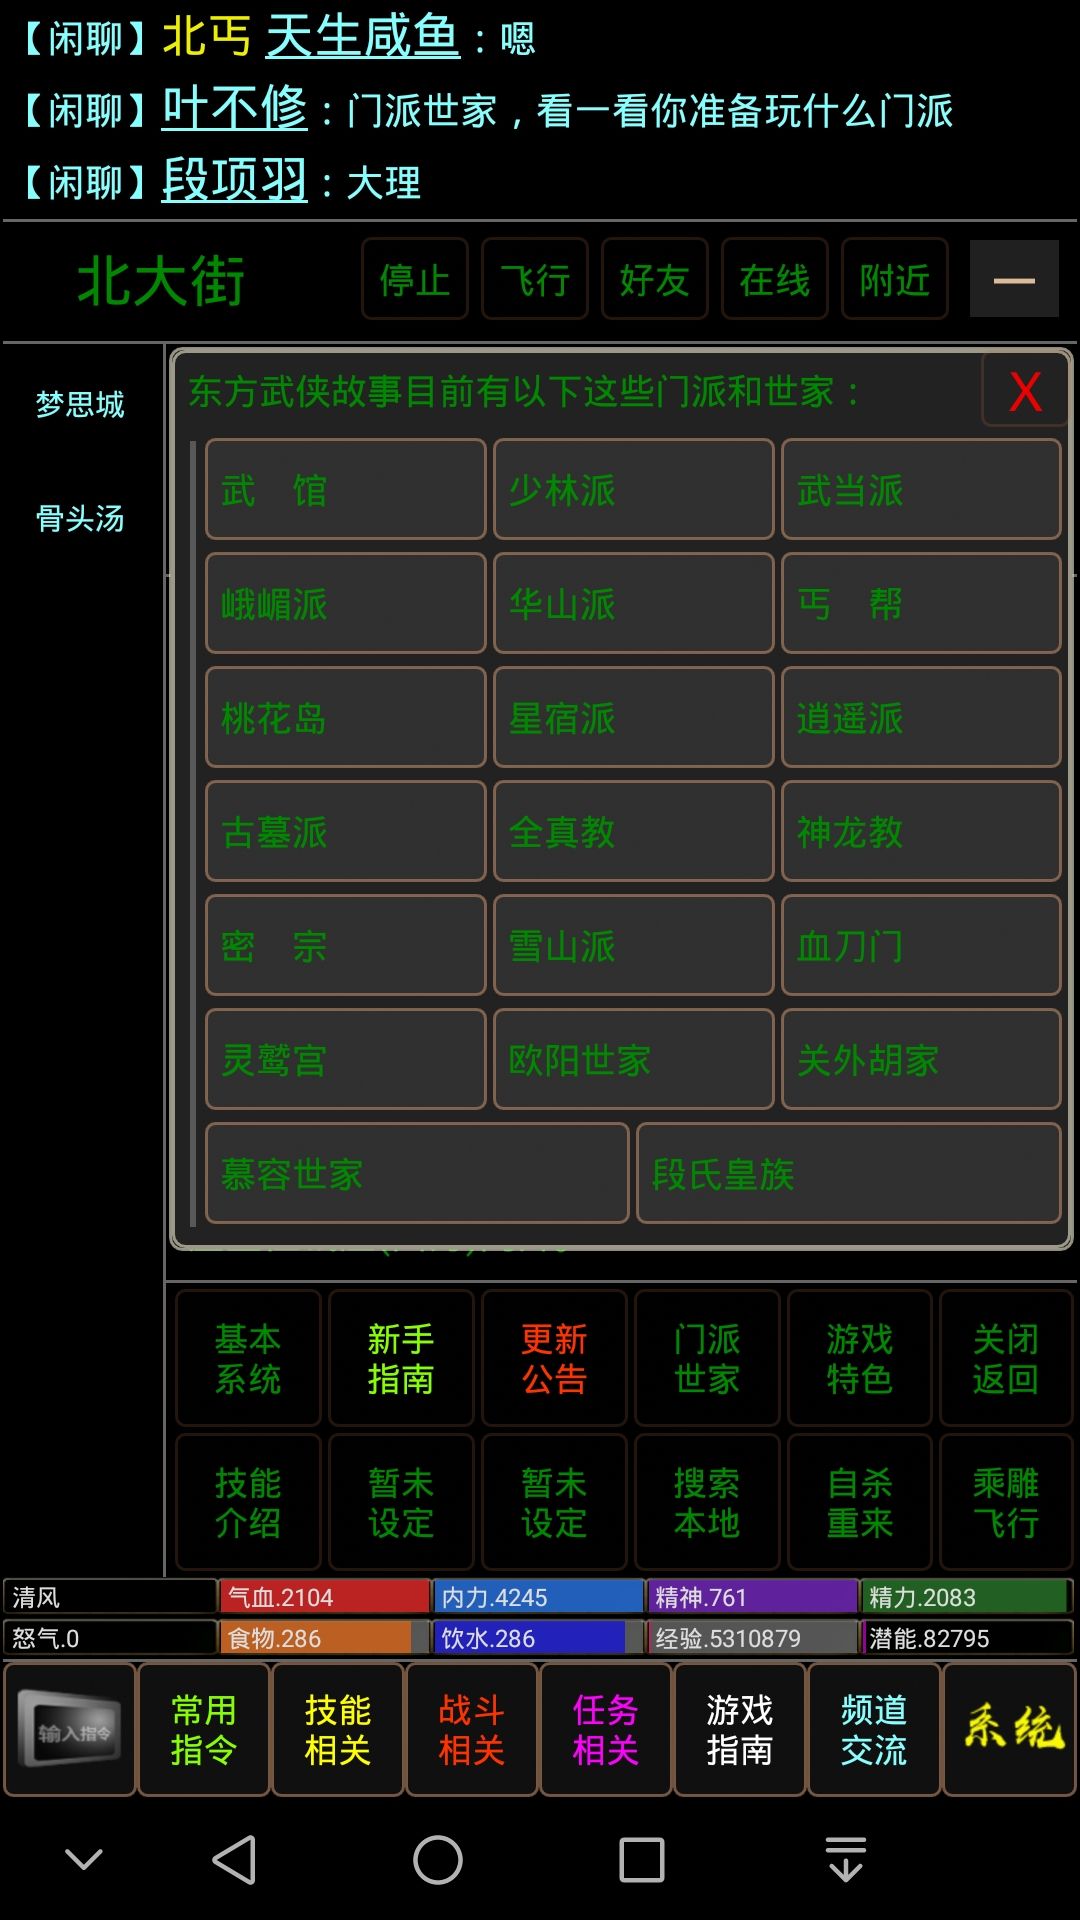The width and height of the screenshot is (1080, 1920).
Task: View the 全真教 entry
Action: pos(634,832)
